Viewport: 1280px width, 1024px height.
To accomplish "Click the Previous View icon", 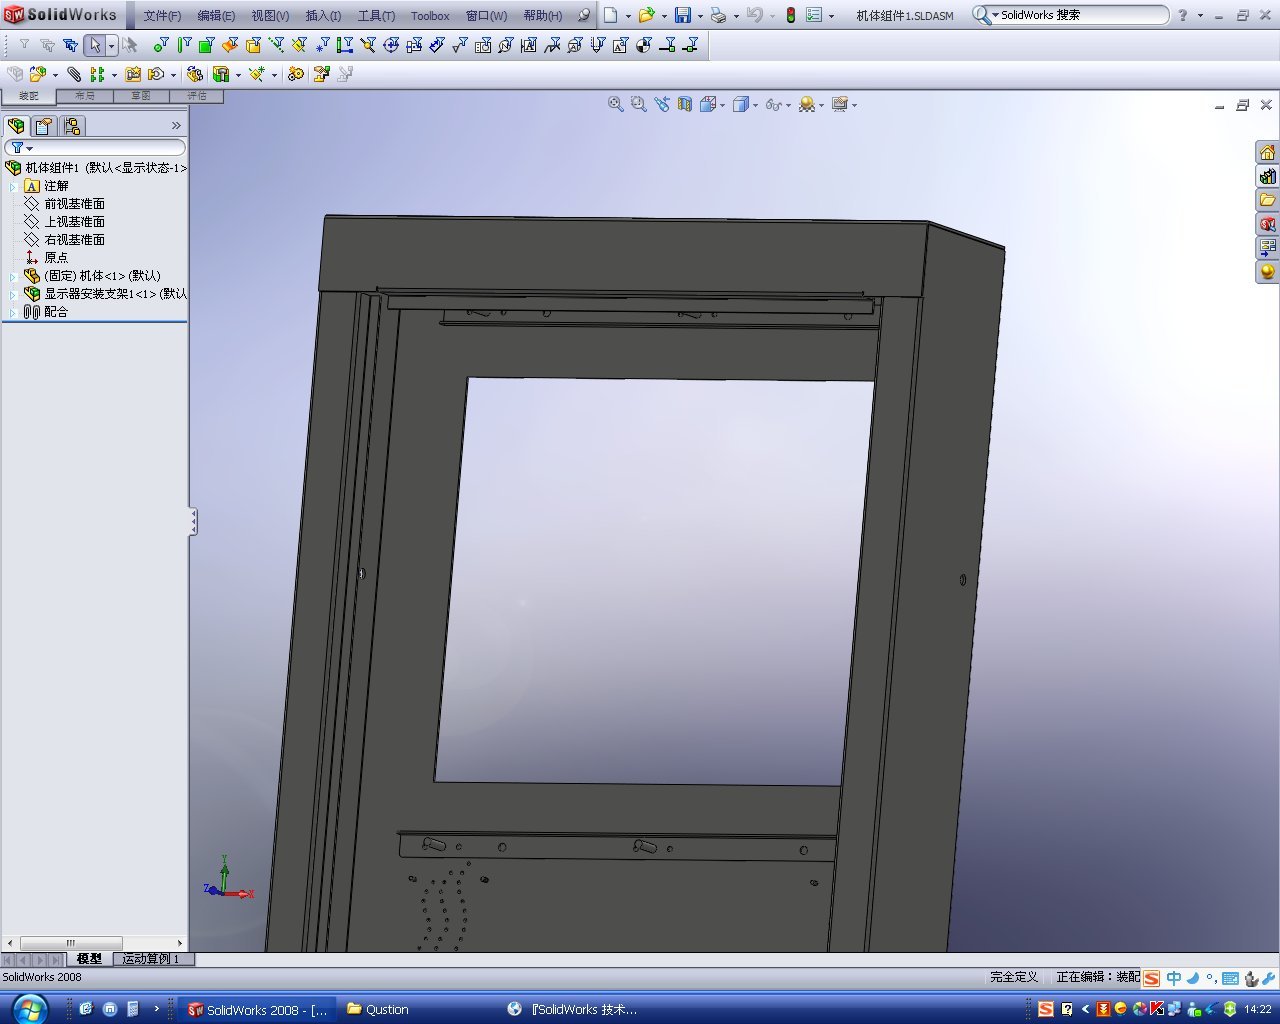I will [x=662, y=104].
